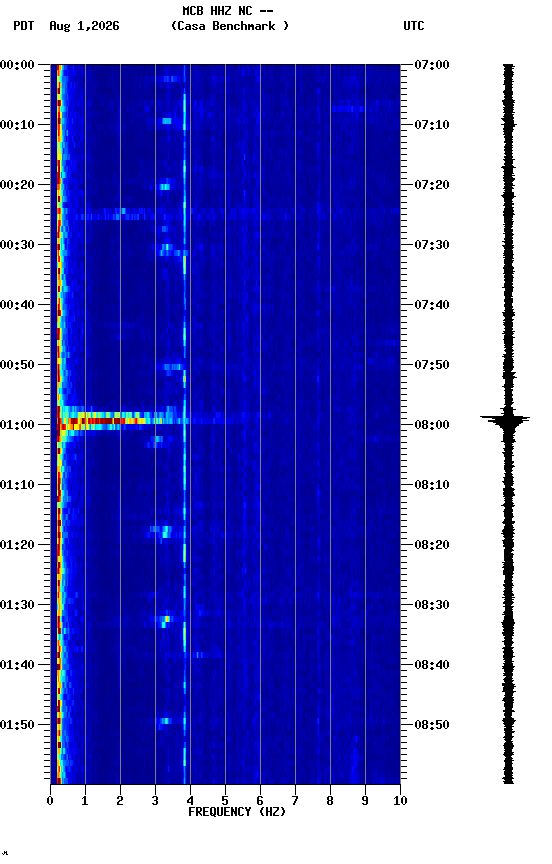
Task: Click the frequency axis tick label '0'
Action: 50,801
